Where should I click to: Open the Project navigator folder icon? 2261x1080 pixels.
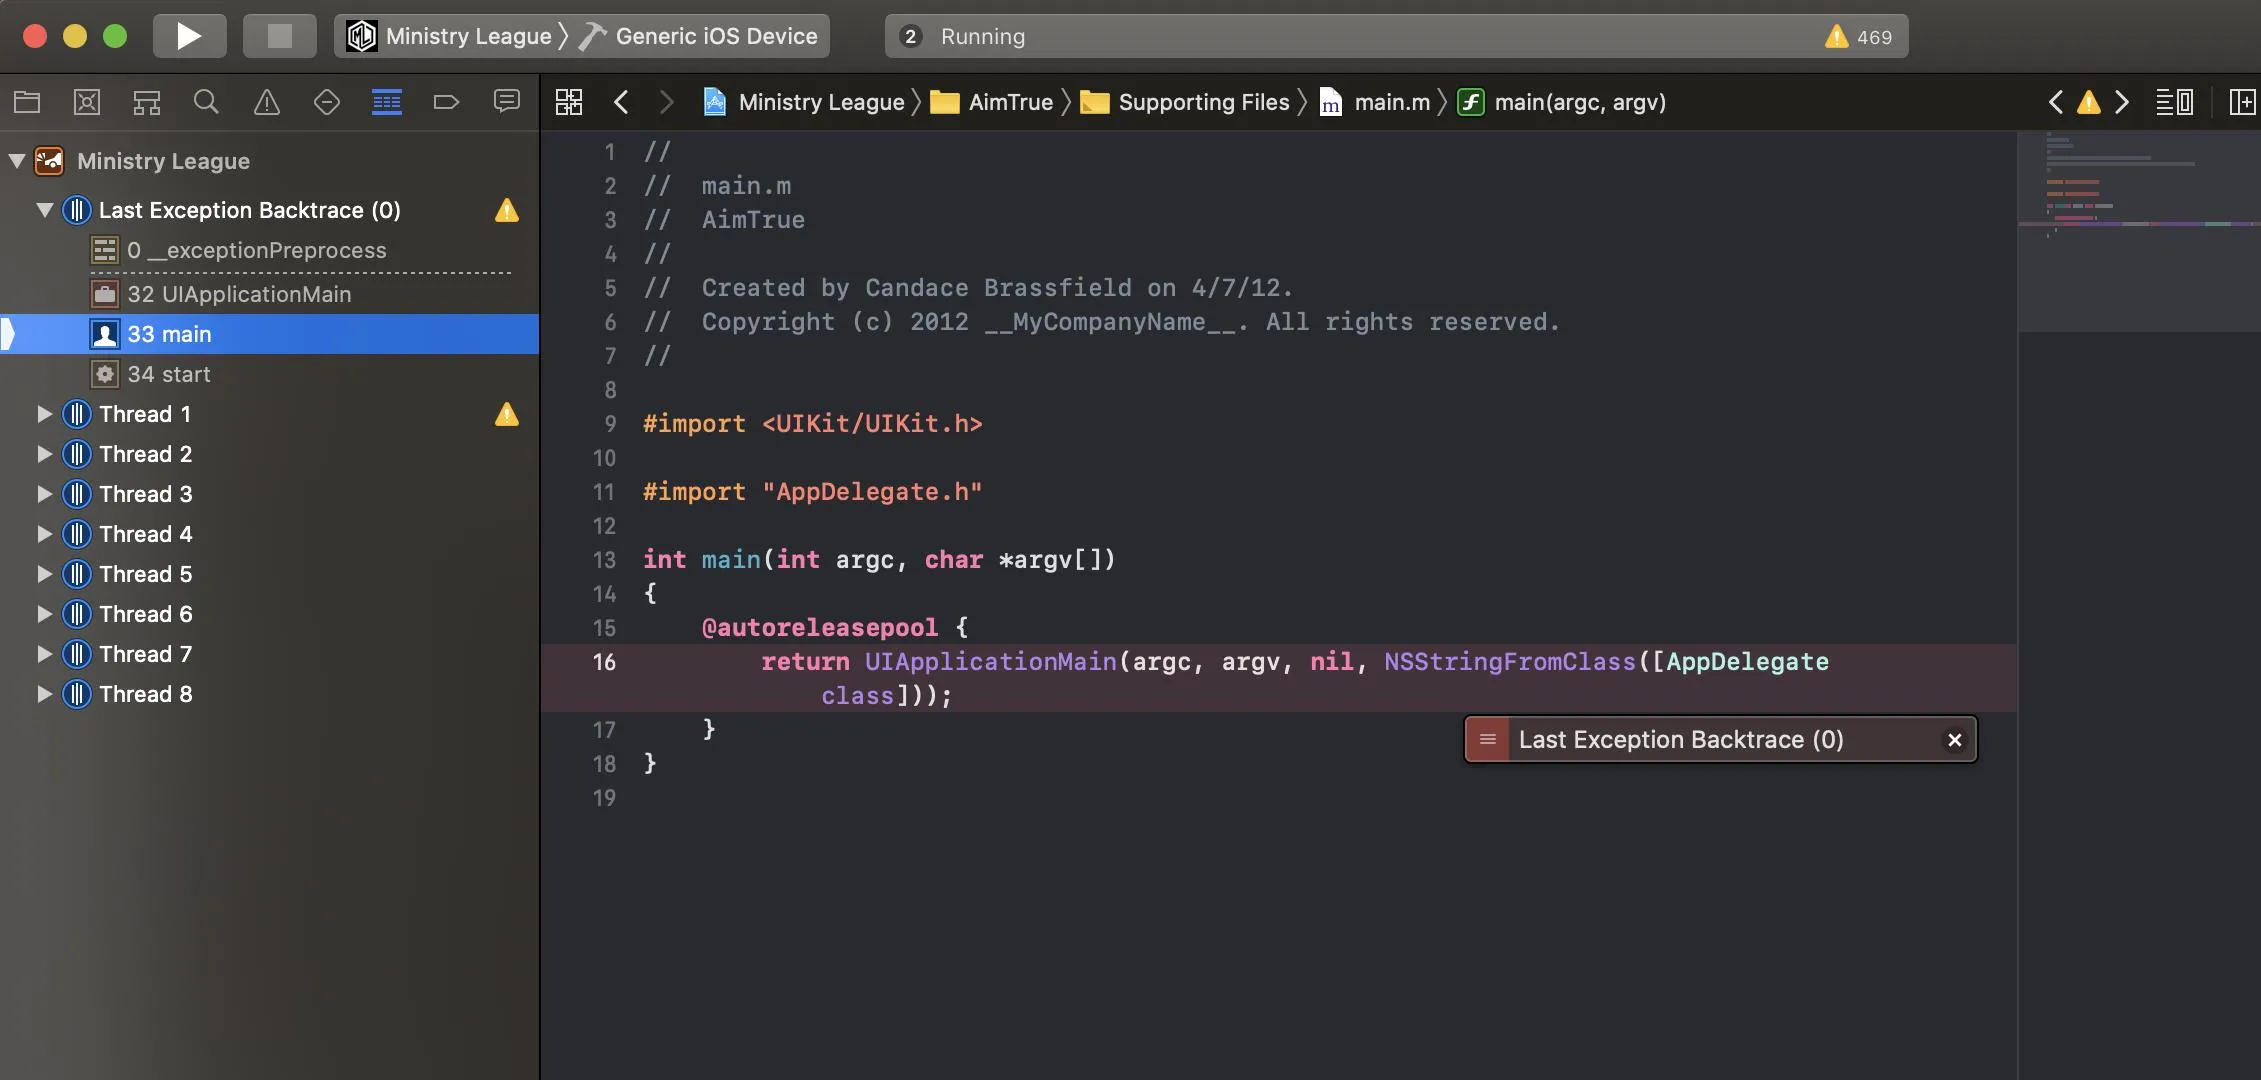point(27,102)
